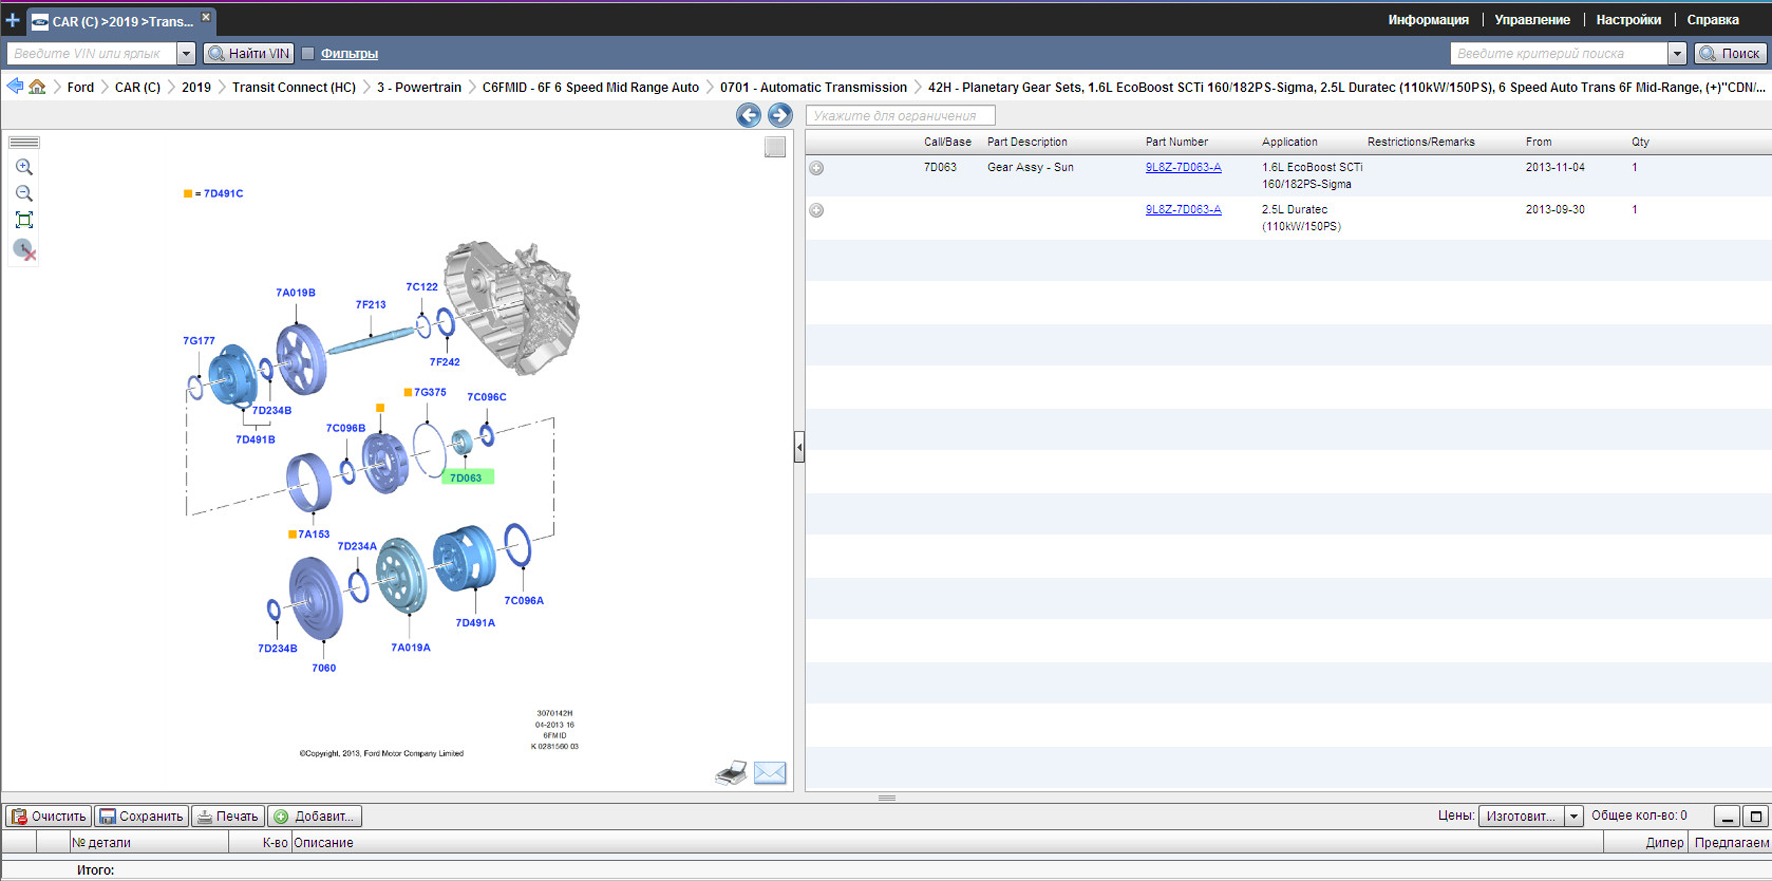
Task: Click the zoom out magnifier icon
Action: click(x=24, y=193)
